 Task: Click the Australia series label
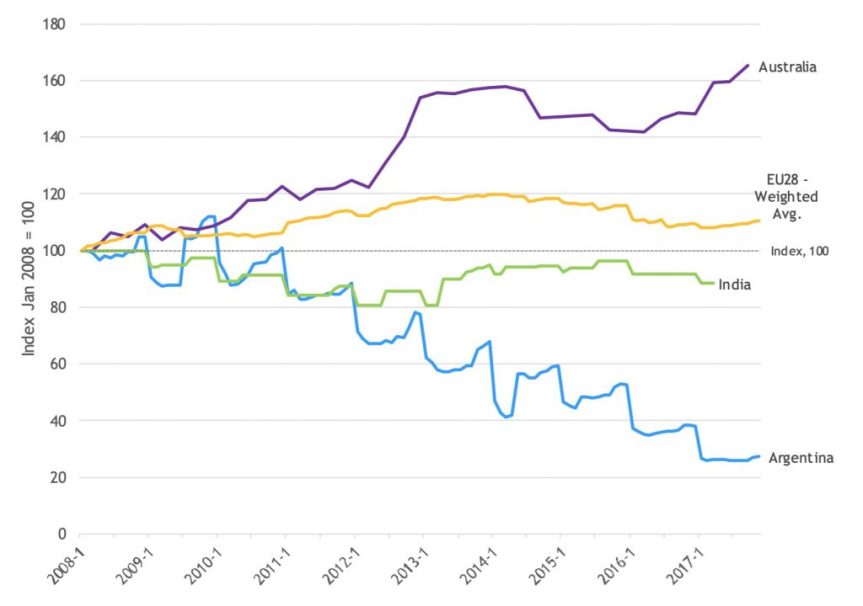(x=787, y=67)
